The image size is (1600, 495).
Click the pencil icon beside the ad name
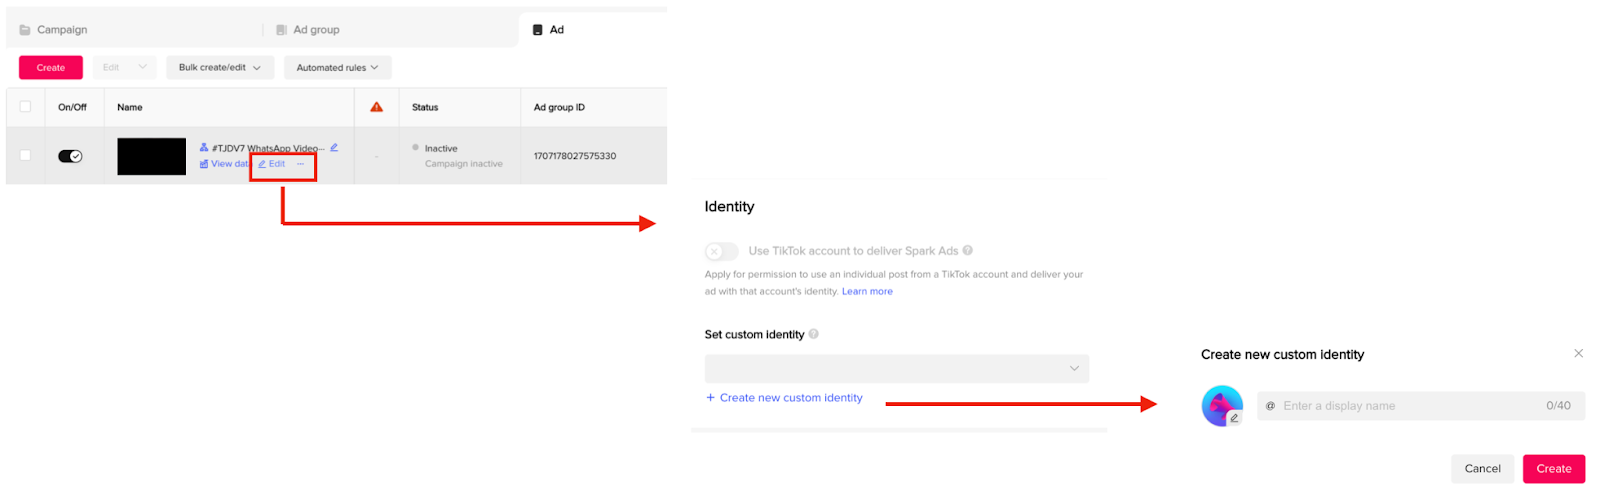pos(334,148)
